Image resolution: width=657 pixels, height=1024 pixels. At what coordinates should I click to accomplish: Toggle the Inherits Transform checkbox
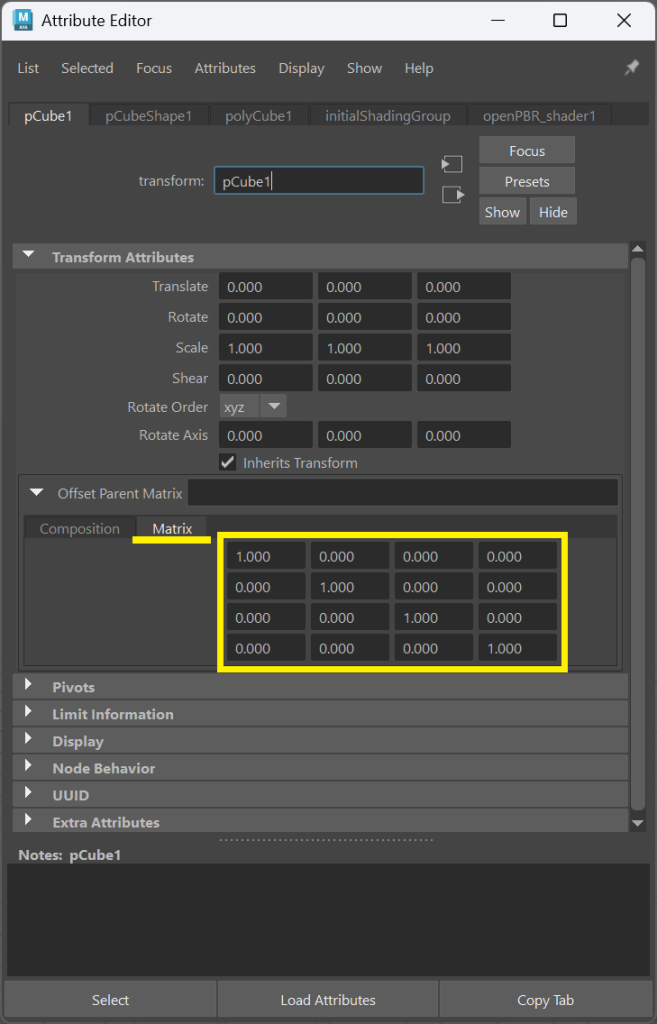point(228,463)
